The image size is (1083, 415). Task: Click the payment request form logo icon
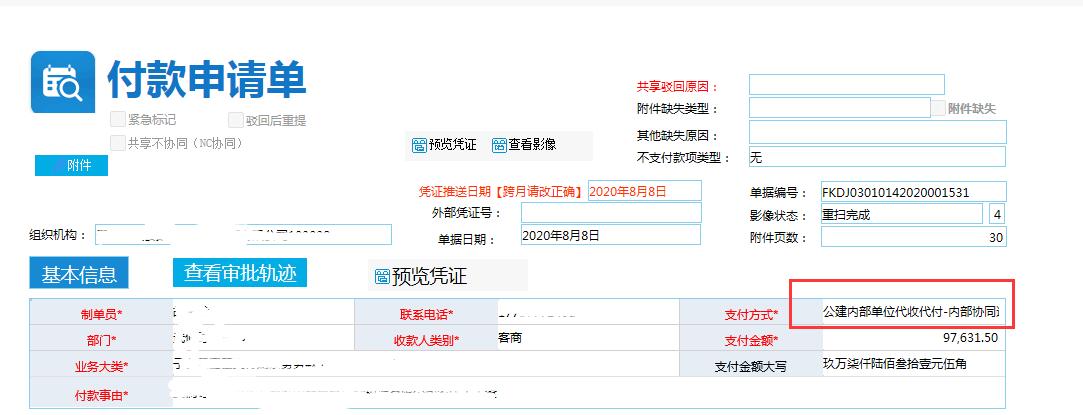tap(63, 83)
